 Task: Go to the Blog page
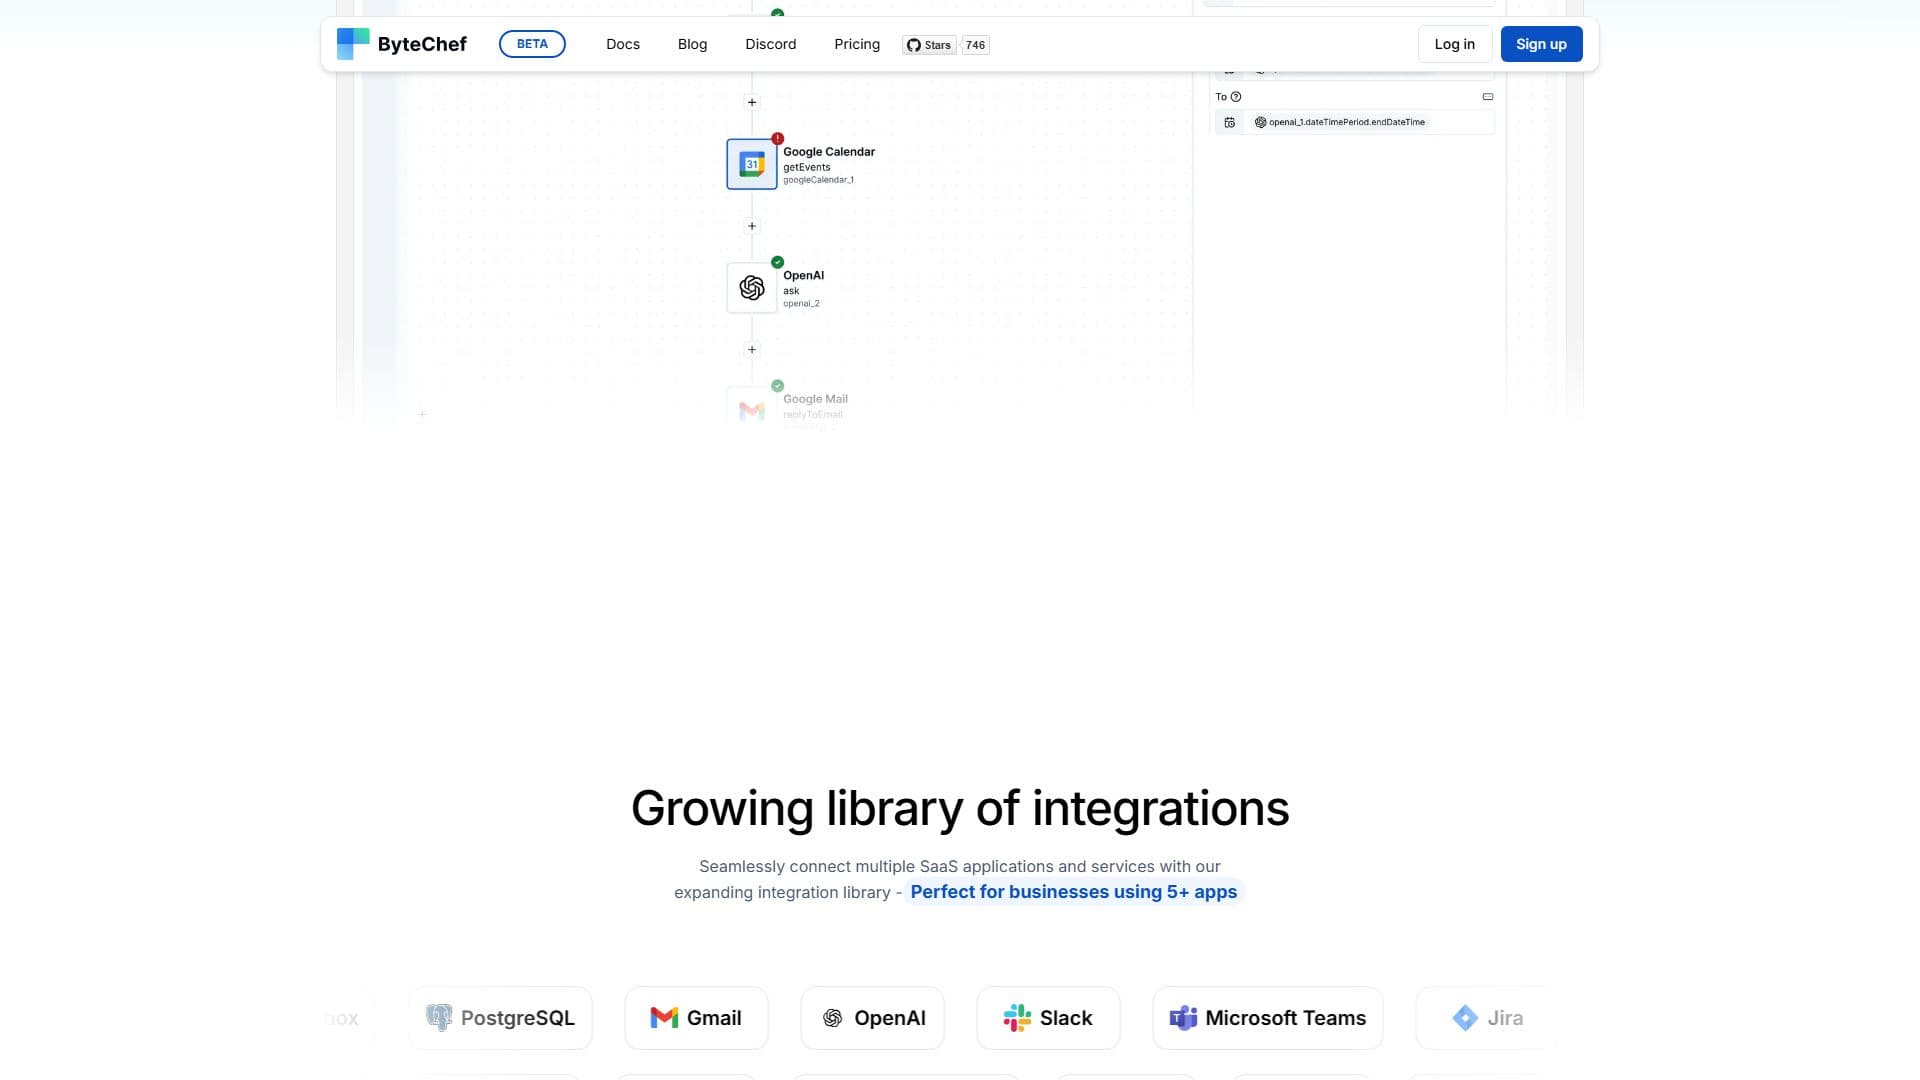point(692,44)
